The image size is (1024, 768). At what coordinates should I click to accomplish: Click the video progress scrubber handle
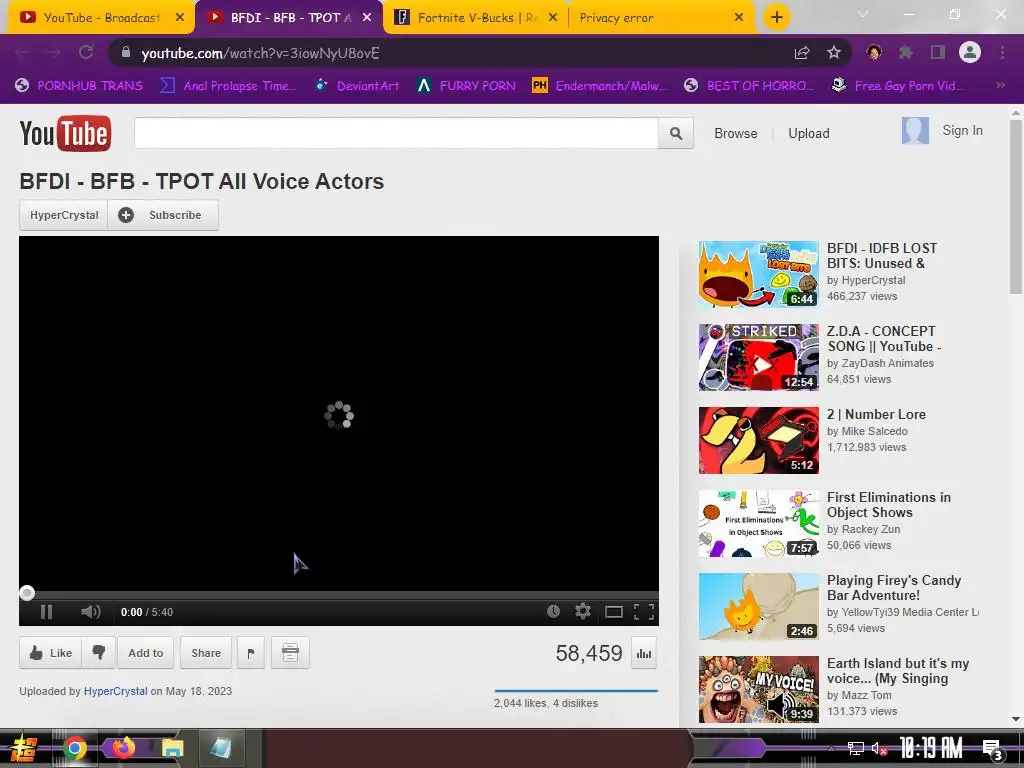point(27,592)
